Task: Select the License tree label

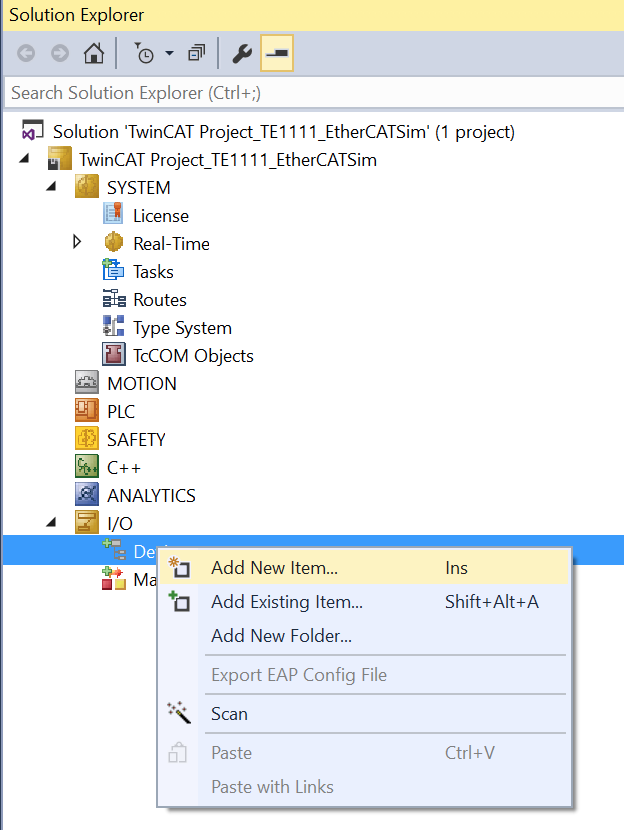Action: coord(161,215)
